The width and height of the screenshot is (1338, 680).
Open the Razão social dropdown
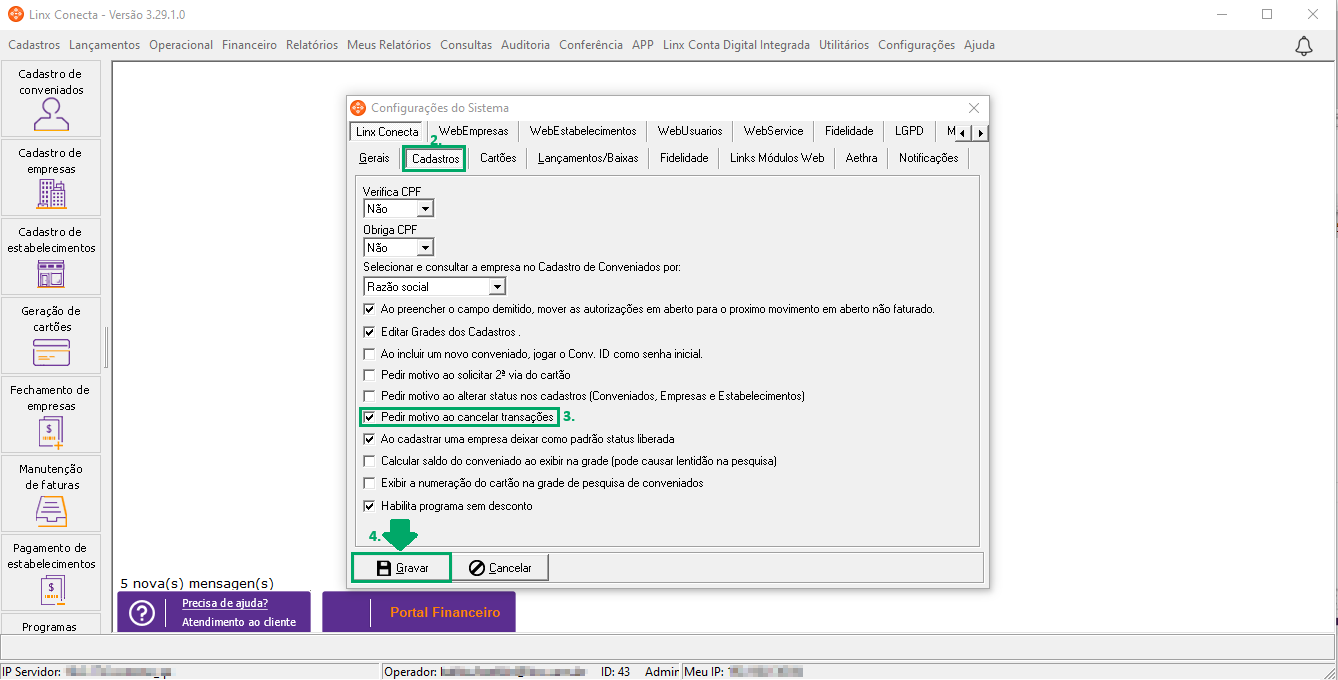(497, 287)
